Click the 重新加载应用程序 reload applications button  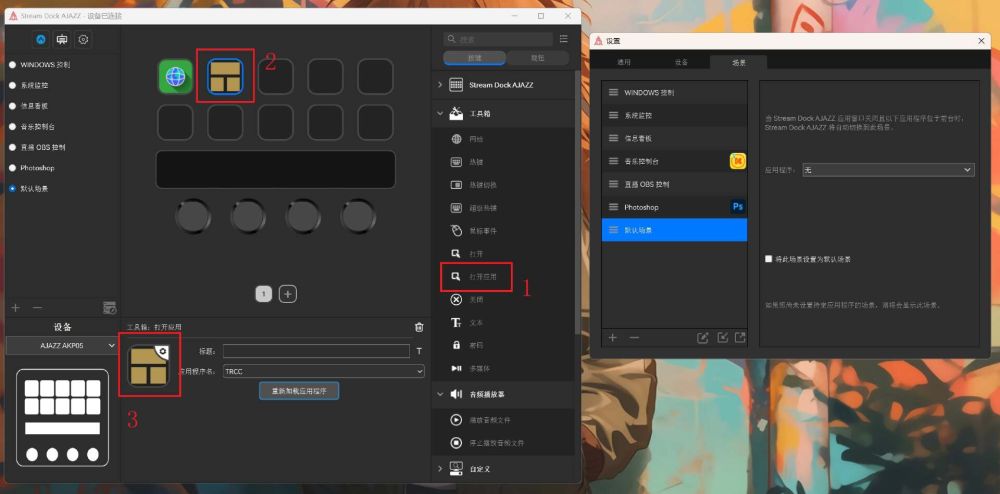point(299,391)
